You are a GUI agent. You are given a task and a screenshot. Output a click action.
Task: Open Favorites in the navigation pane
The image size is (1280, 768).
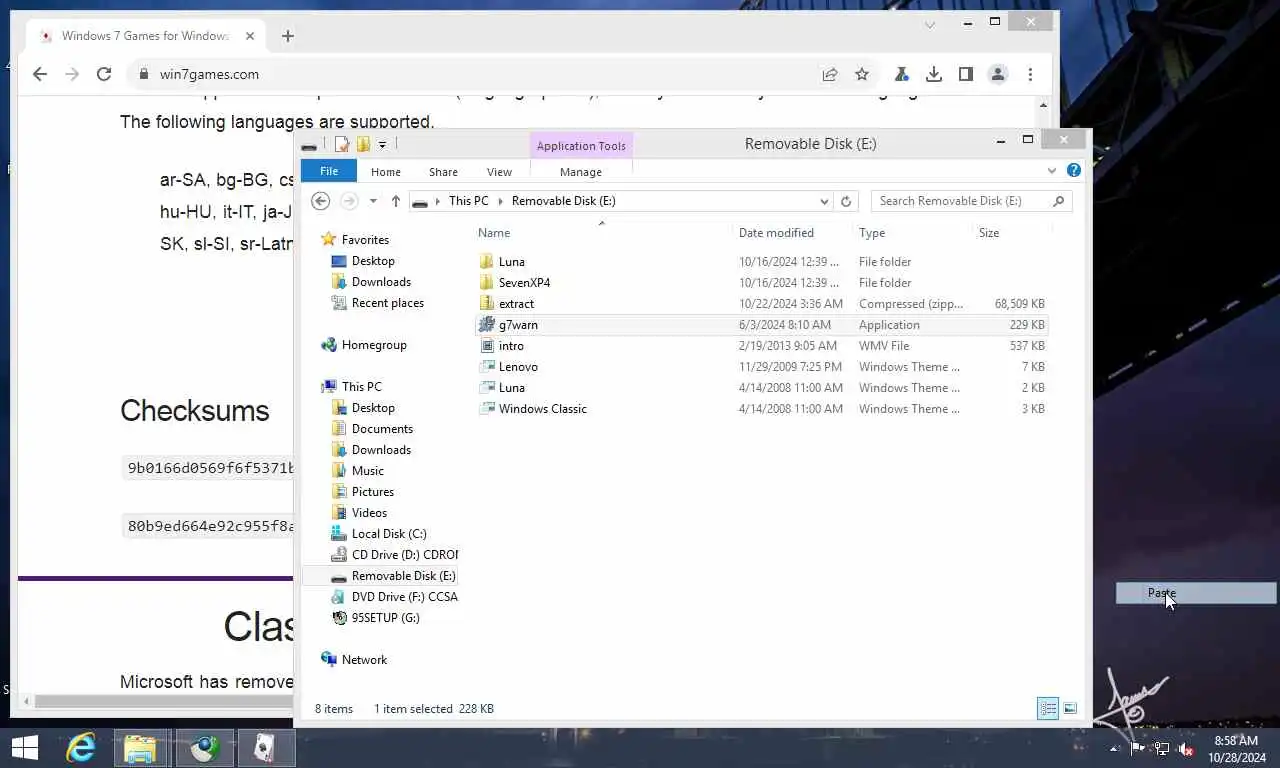pyautogui.click(x=365, y=240)
